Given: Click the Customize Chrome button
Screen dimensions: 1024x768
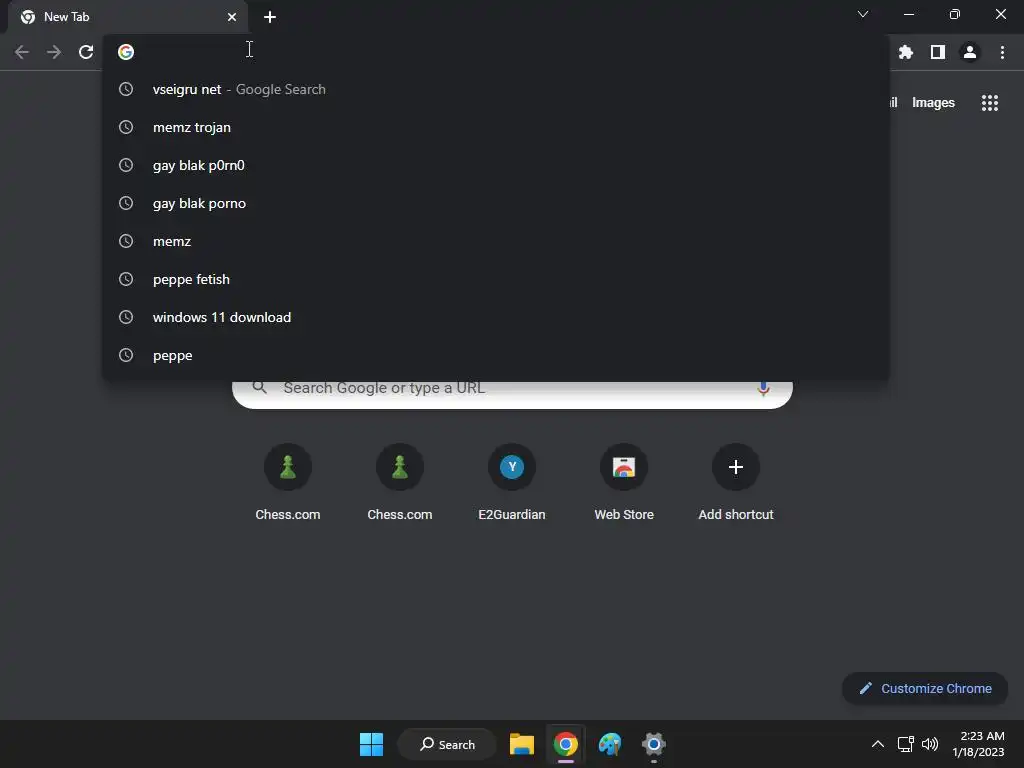Looking at the screenshot, I should pos(925,688).
